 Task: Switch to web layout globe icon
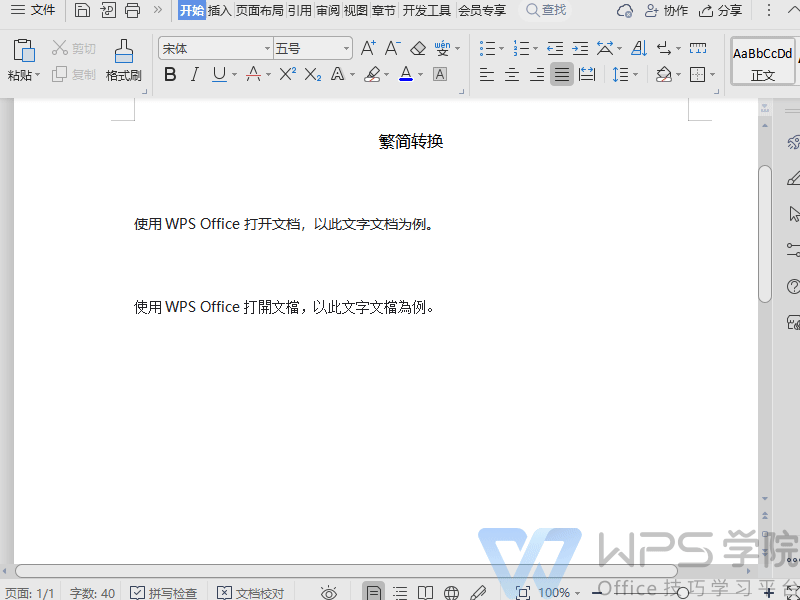point(451,592)
